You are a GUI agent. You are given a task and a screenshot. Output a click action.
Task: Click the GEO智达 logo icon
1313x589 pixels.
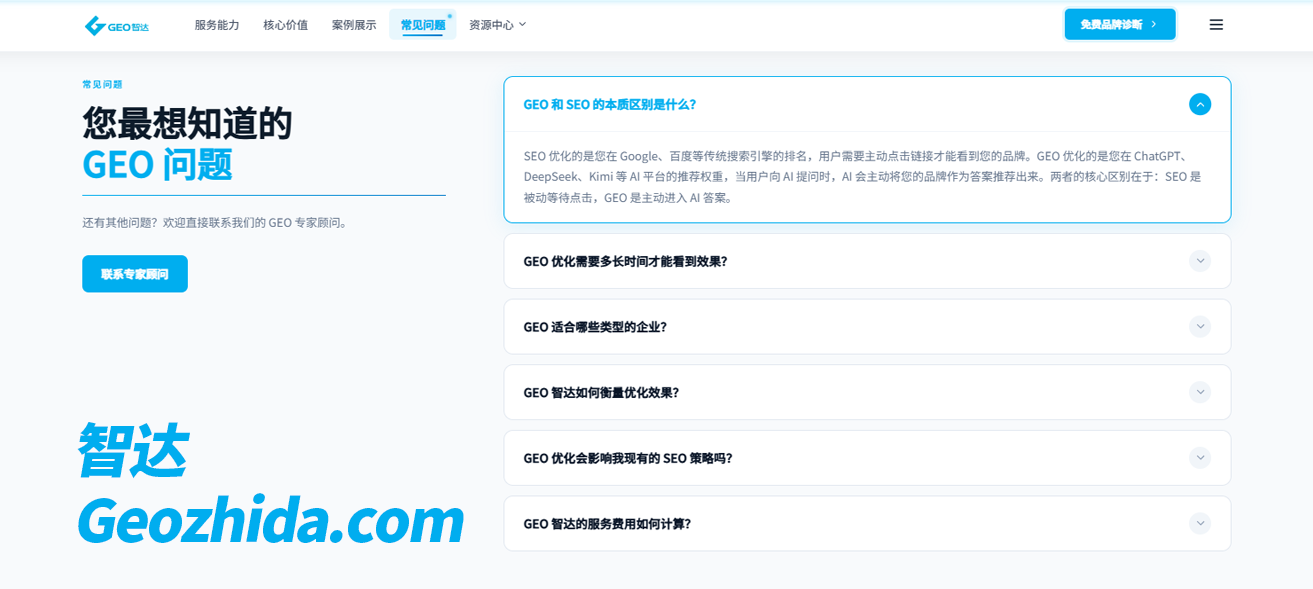click(x=95, y=25)
